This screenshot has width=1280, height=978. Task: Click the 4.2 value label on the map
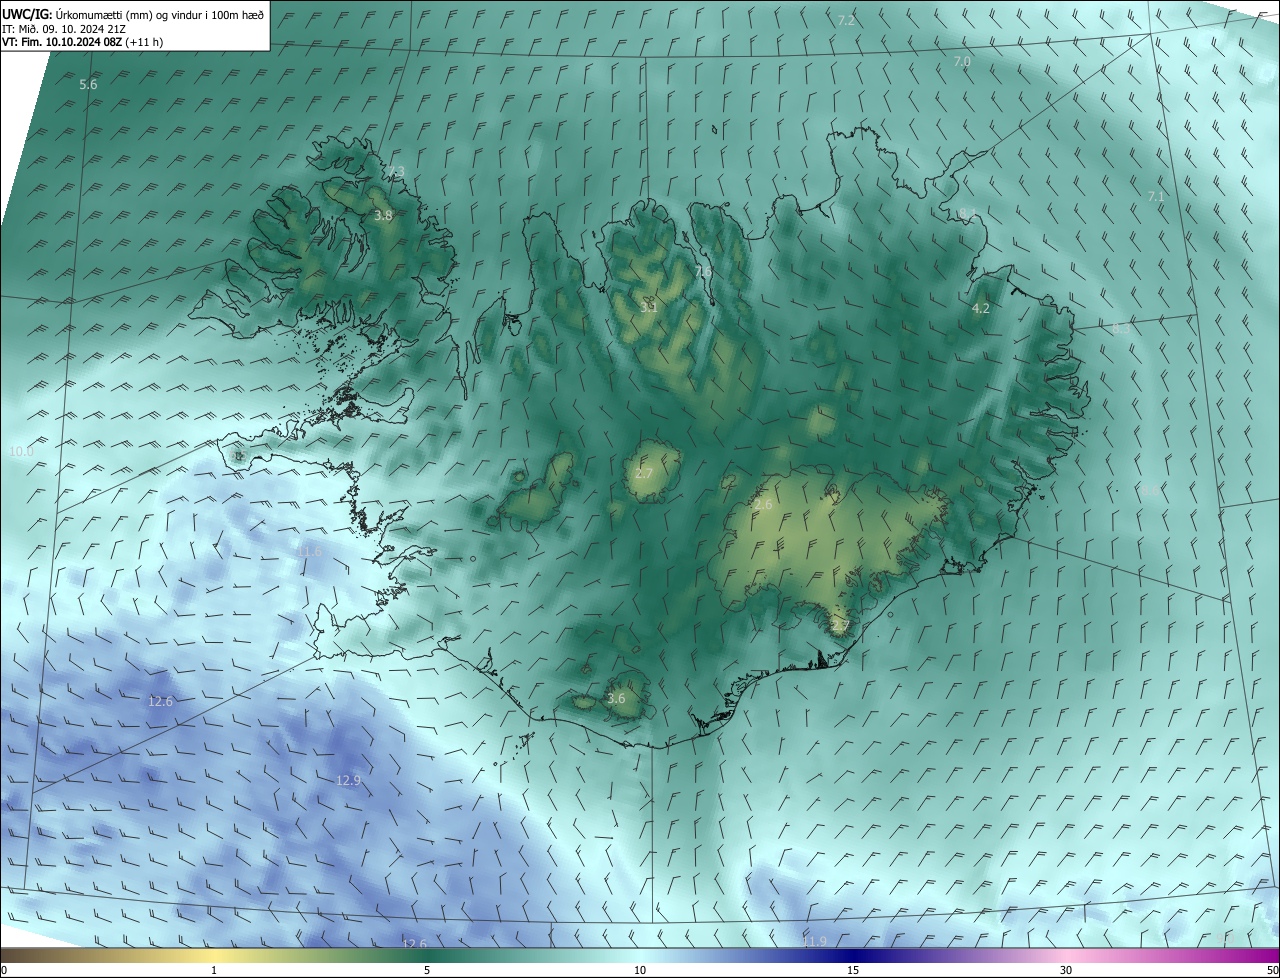coord(981,309)
